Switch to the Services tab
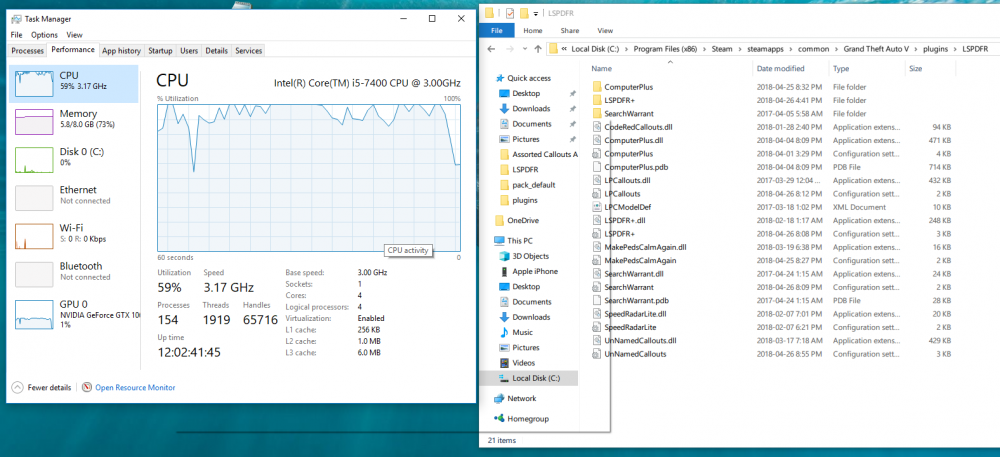 [x=248, y=51]
